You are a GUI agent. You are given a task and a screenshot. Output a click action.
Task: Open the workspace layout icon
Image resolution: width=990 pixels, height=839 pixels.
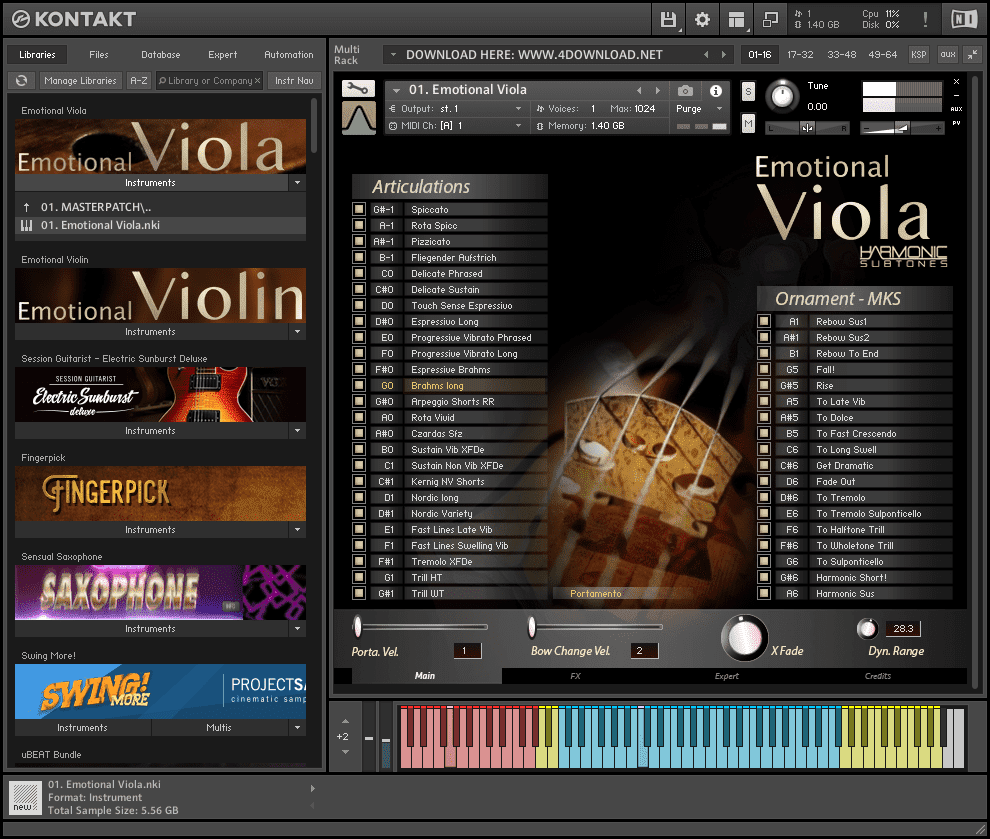(736, 20)
